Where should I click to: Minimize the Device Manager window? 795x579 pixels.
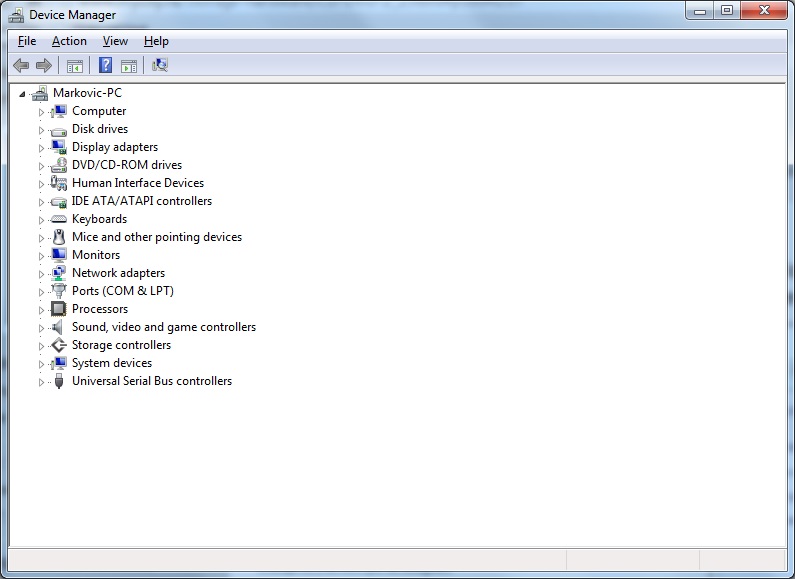[700, 11]
